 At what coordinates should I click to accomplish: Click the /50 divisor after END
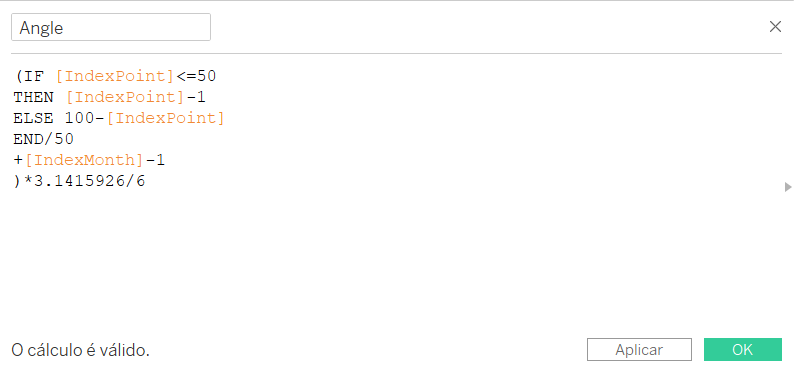(59, 139)
